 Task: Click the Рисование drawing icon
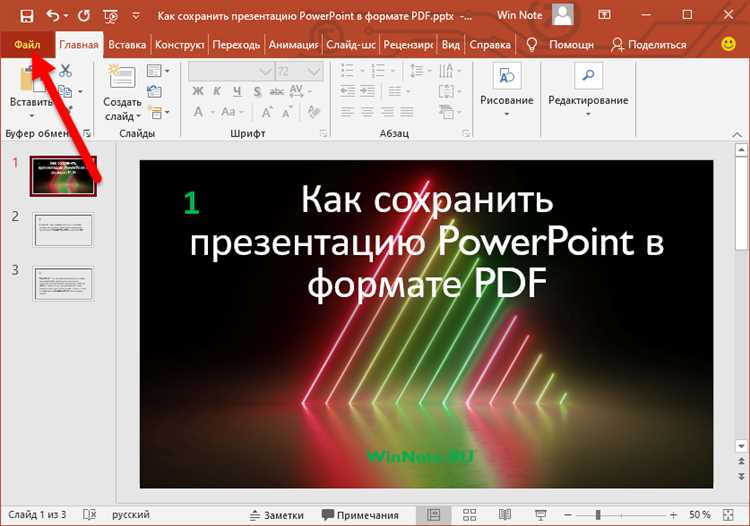(x=506, y=77)
